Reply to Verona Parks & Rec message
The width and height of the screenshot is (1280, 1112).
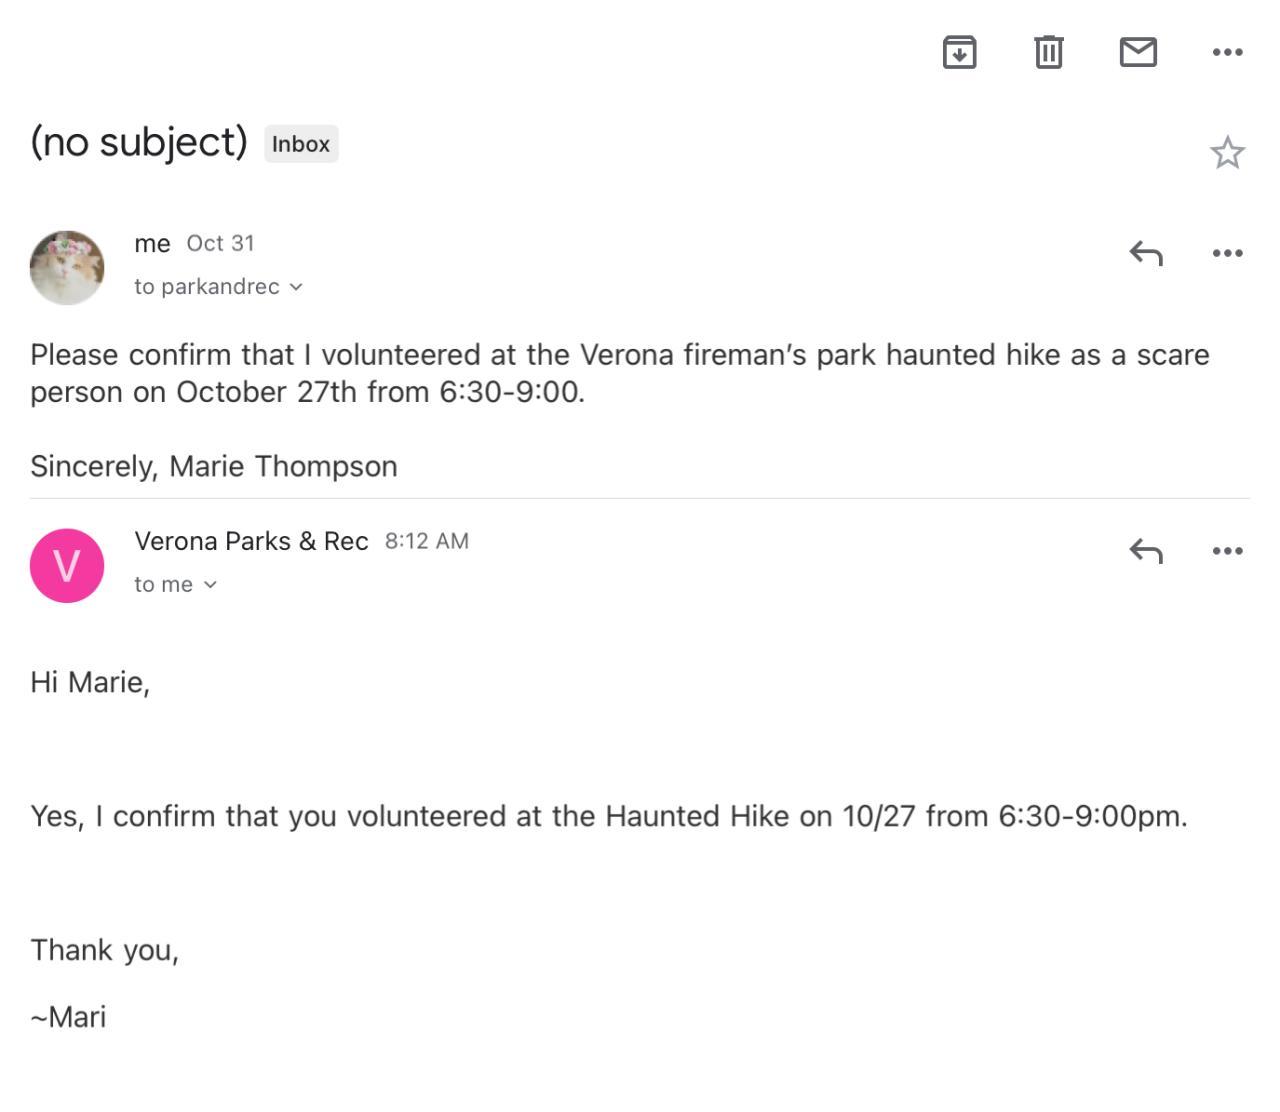pos(1146,551)
